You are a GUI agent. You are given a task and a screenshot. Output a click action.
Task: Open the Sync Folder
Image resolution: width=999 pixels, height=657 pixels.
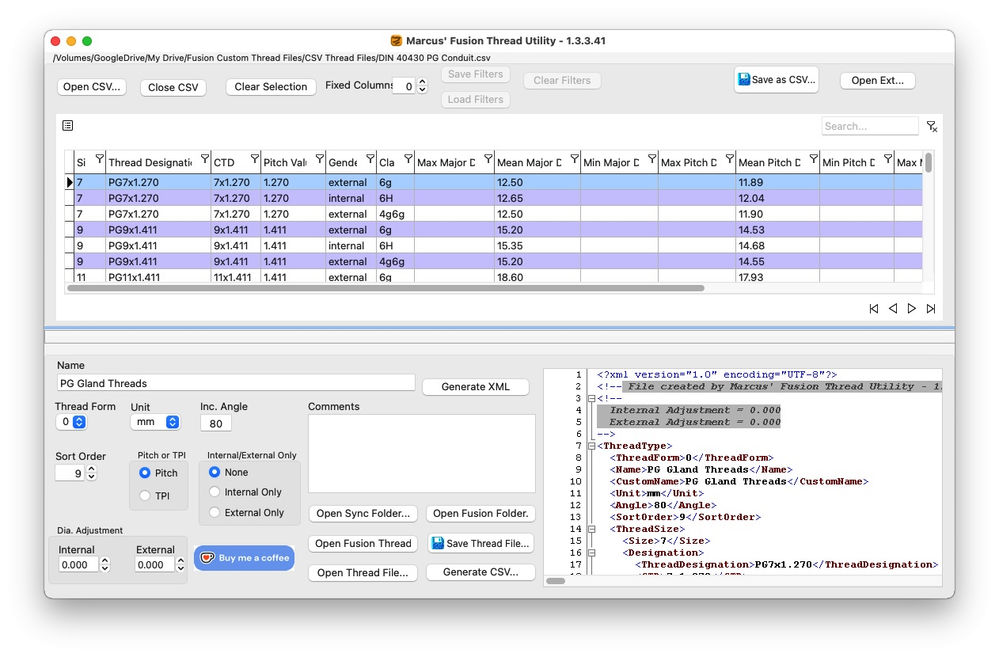[363, 514]
